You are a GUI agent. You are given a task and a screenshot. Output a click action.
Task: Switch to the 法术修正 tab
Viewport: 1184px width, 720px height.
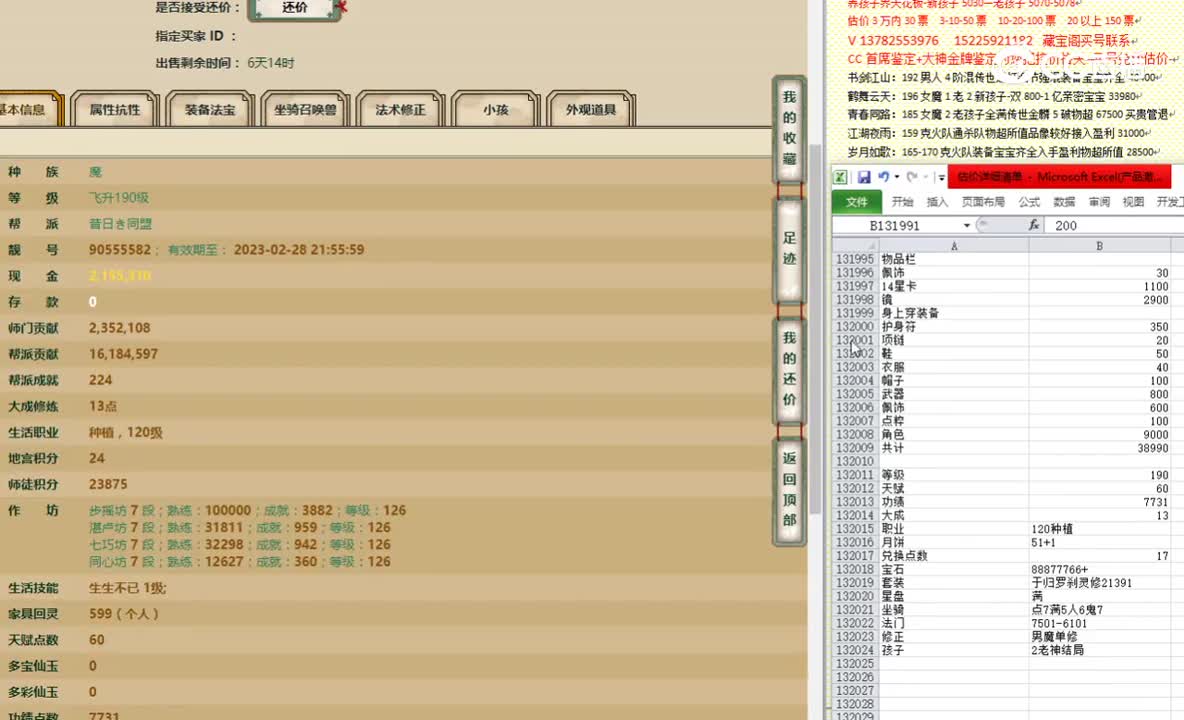pos(400,110)
